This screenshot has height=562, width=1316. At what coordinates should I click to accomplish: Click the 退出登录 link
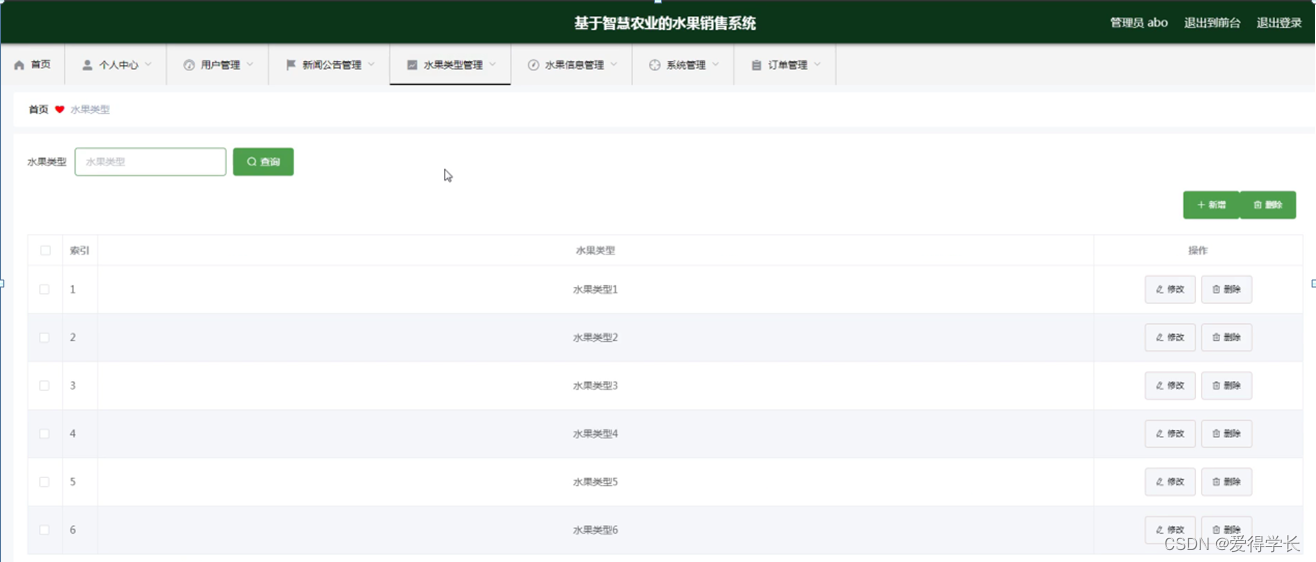1279,23
